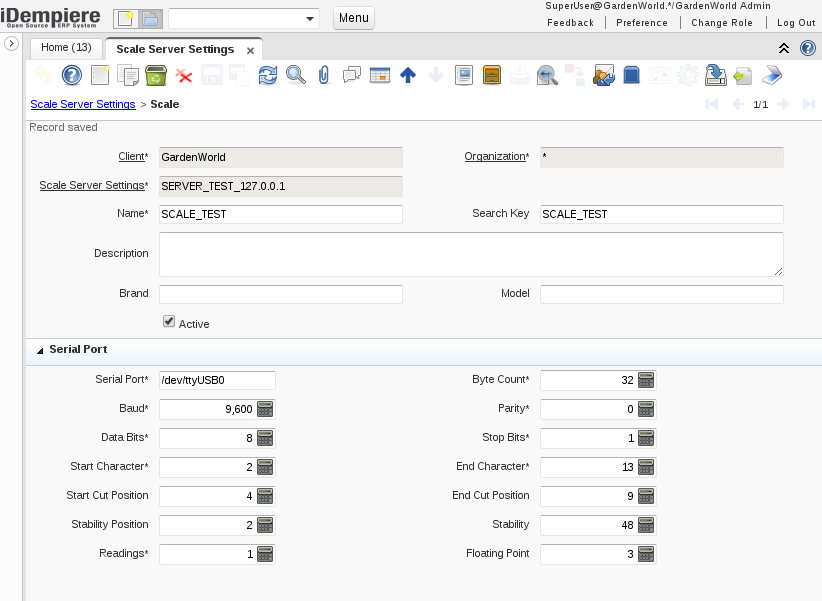
Task: Create a new record with New icon
Action: [x=99, y=75]
